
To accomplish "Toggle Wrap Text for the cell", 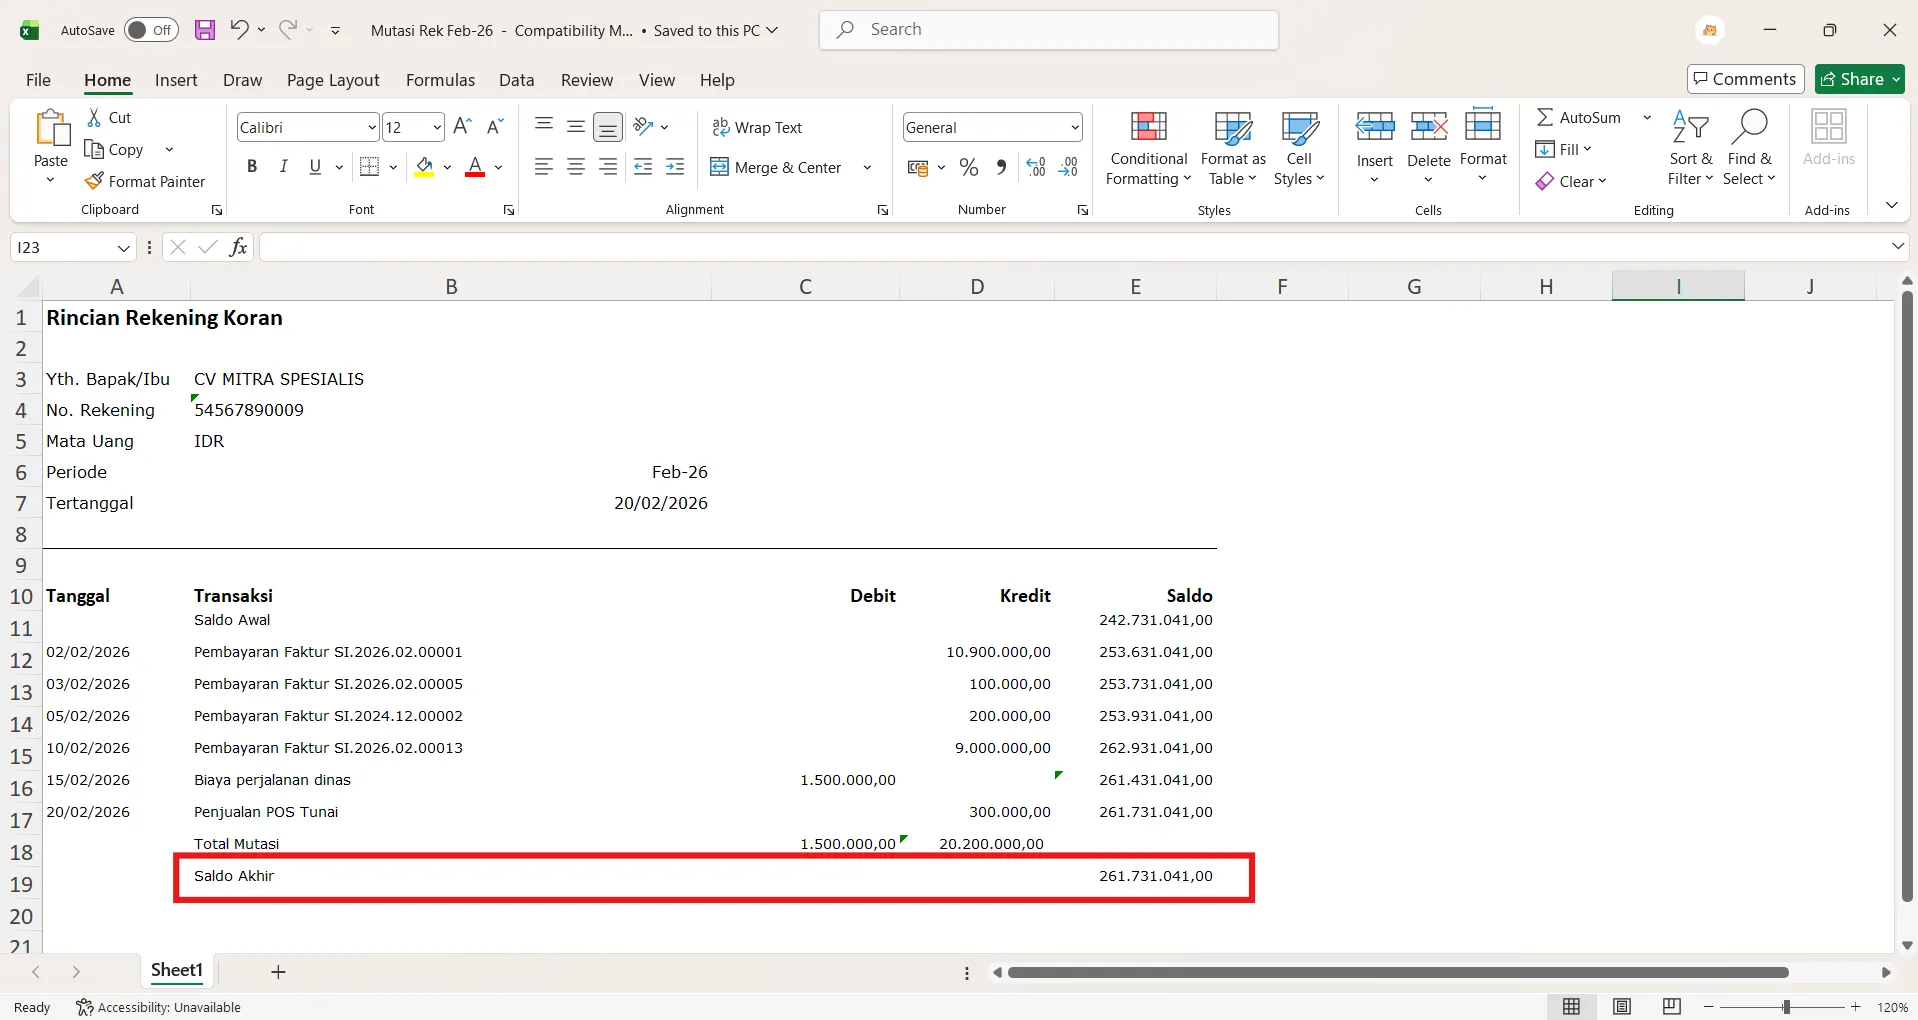I will [757, 127].
